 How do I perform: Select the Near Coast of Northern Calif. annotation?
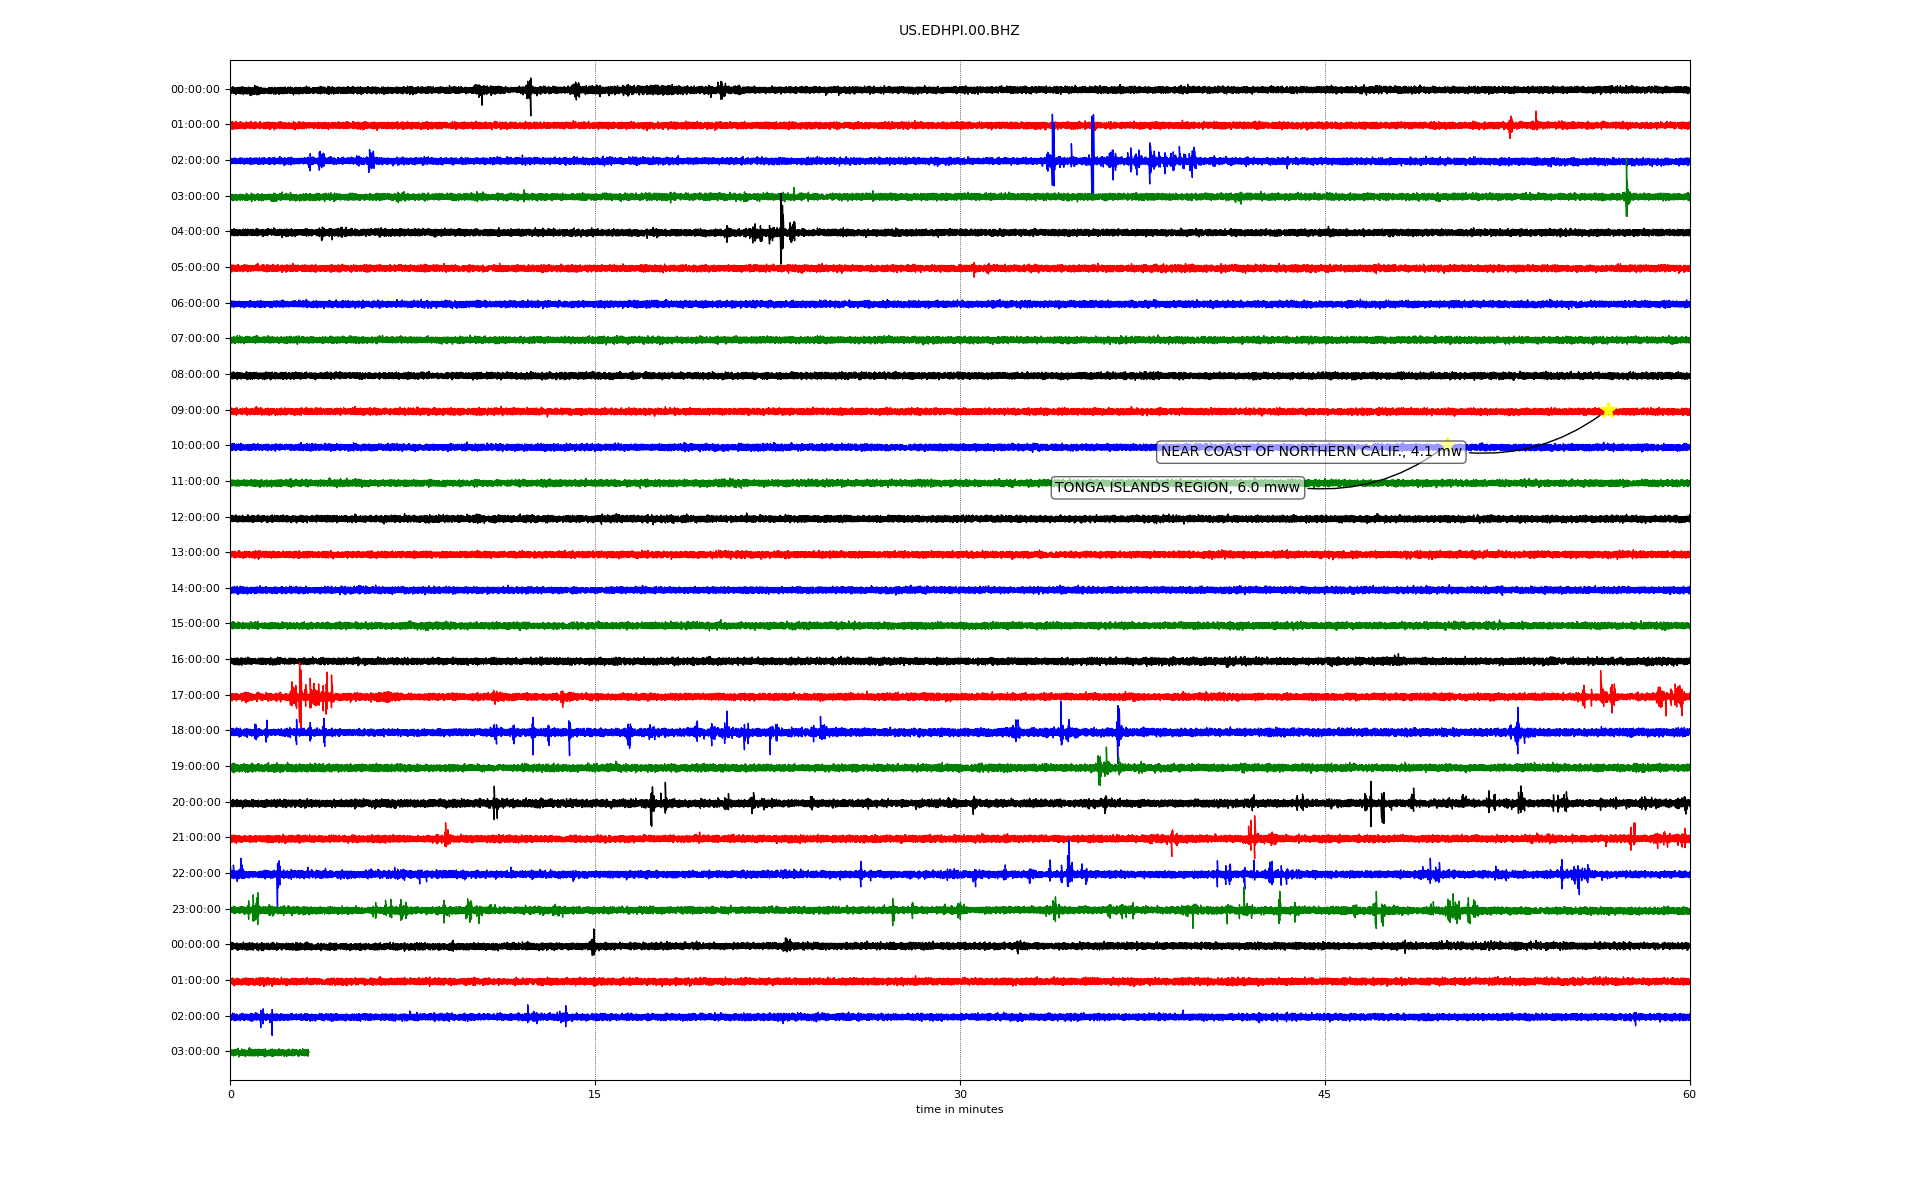click(x=1311, y=452)
